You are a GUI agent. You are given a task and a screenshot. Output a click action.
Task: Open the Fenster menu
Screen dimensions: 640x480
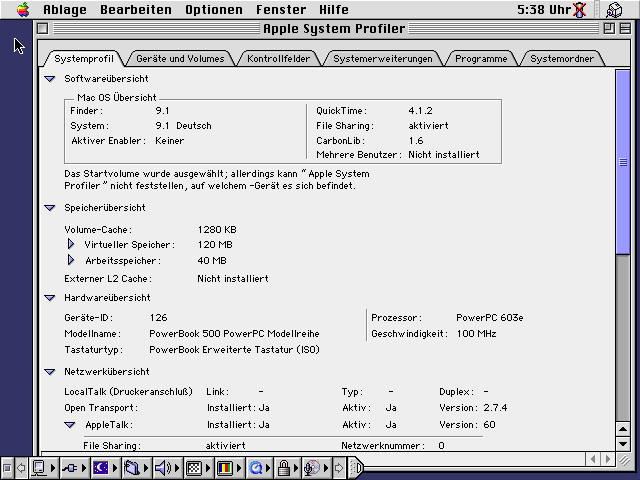tap(281, 9)
